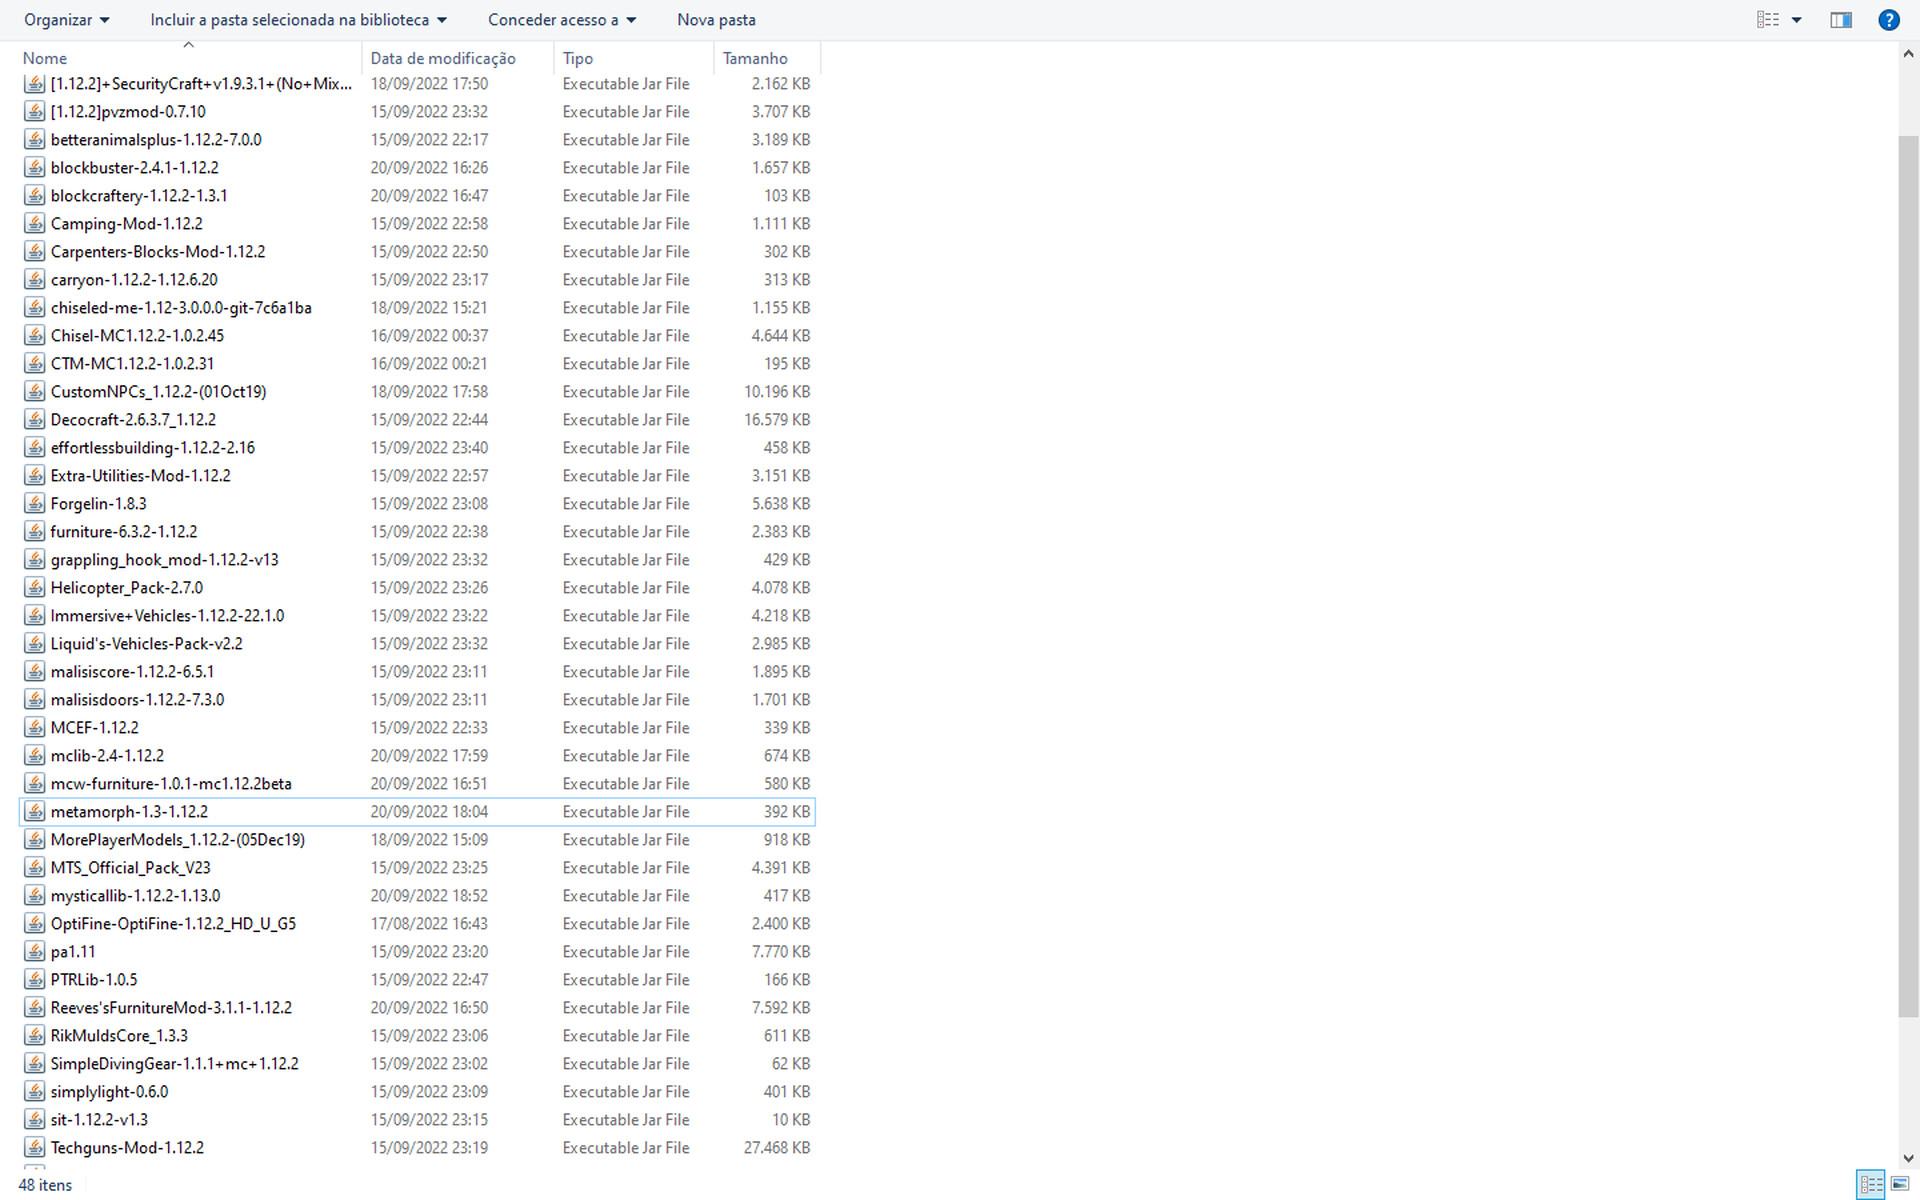
Task: Switch to large thumbnails view in status bar
Action: point(1899,1184)
